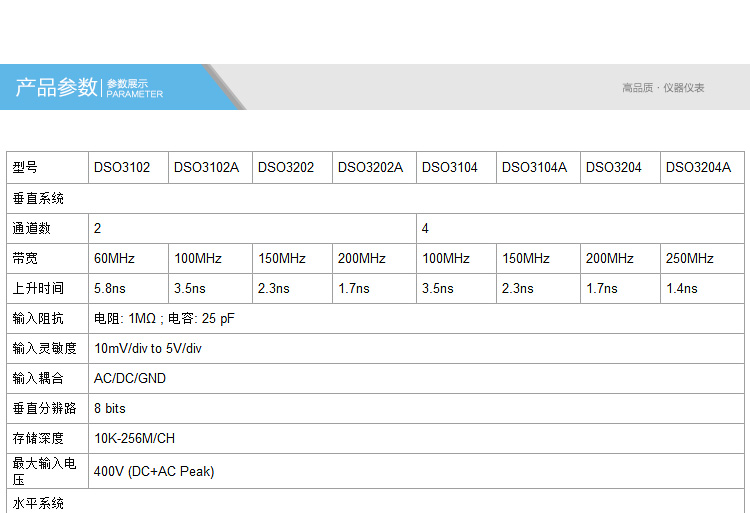Click the 水平系统 section row
This screenshot has width=750, height=513.
coord(38,503)
